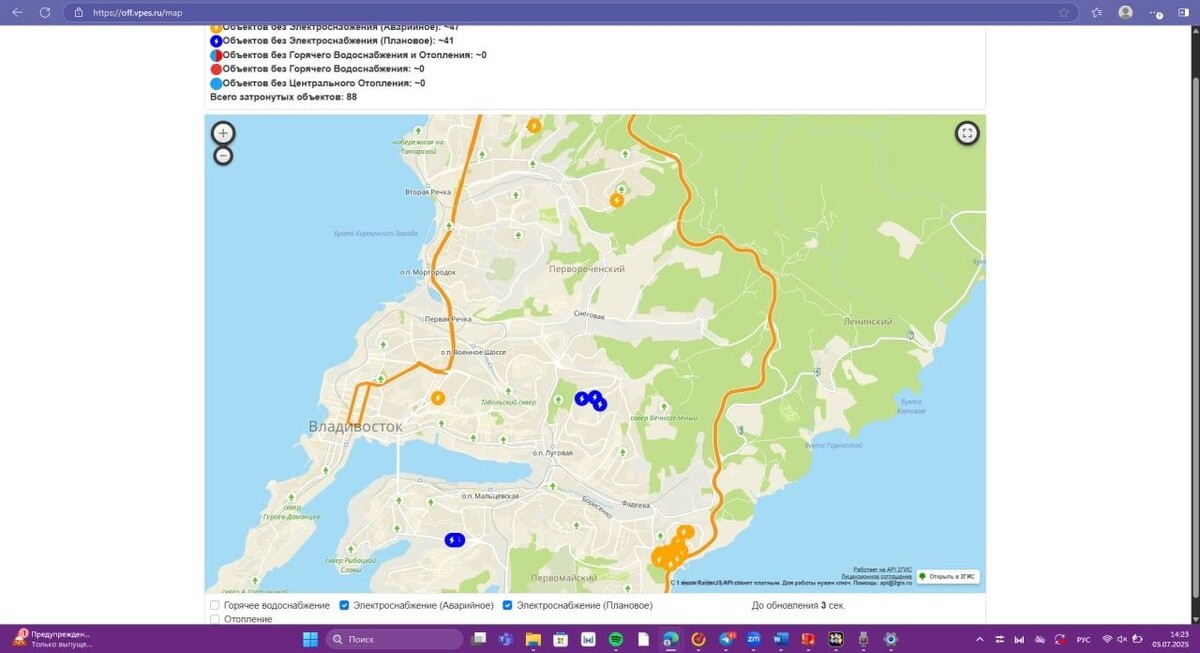This screenshot has height=653, width=1200.
Task: Bookmark this page with the star icon
Action: 1064,13
